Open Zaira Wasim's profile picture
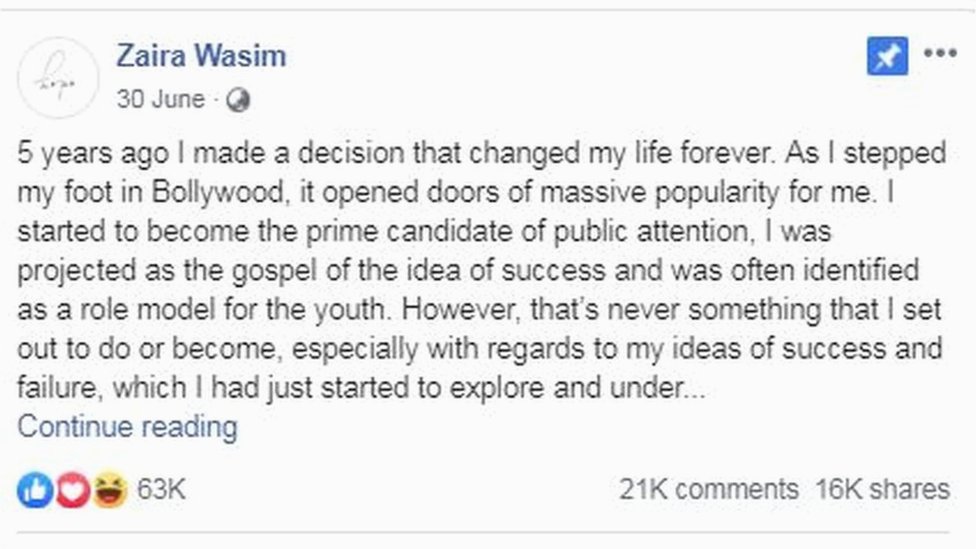This screenshot has height=549, width=976. [58, 77]
